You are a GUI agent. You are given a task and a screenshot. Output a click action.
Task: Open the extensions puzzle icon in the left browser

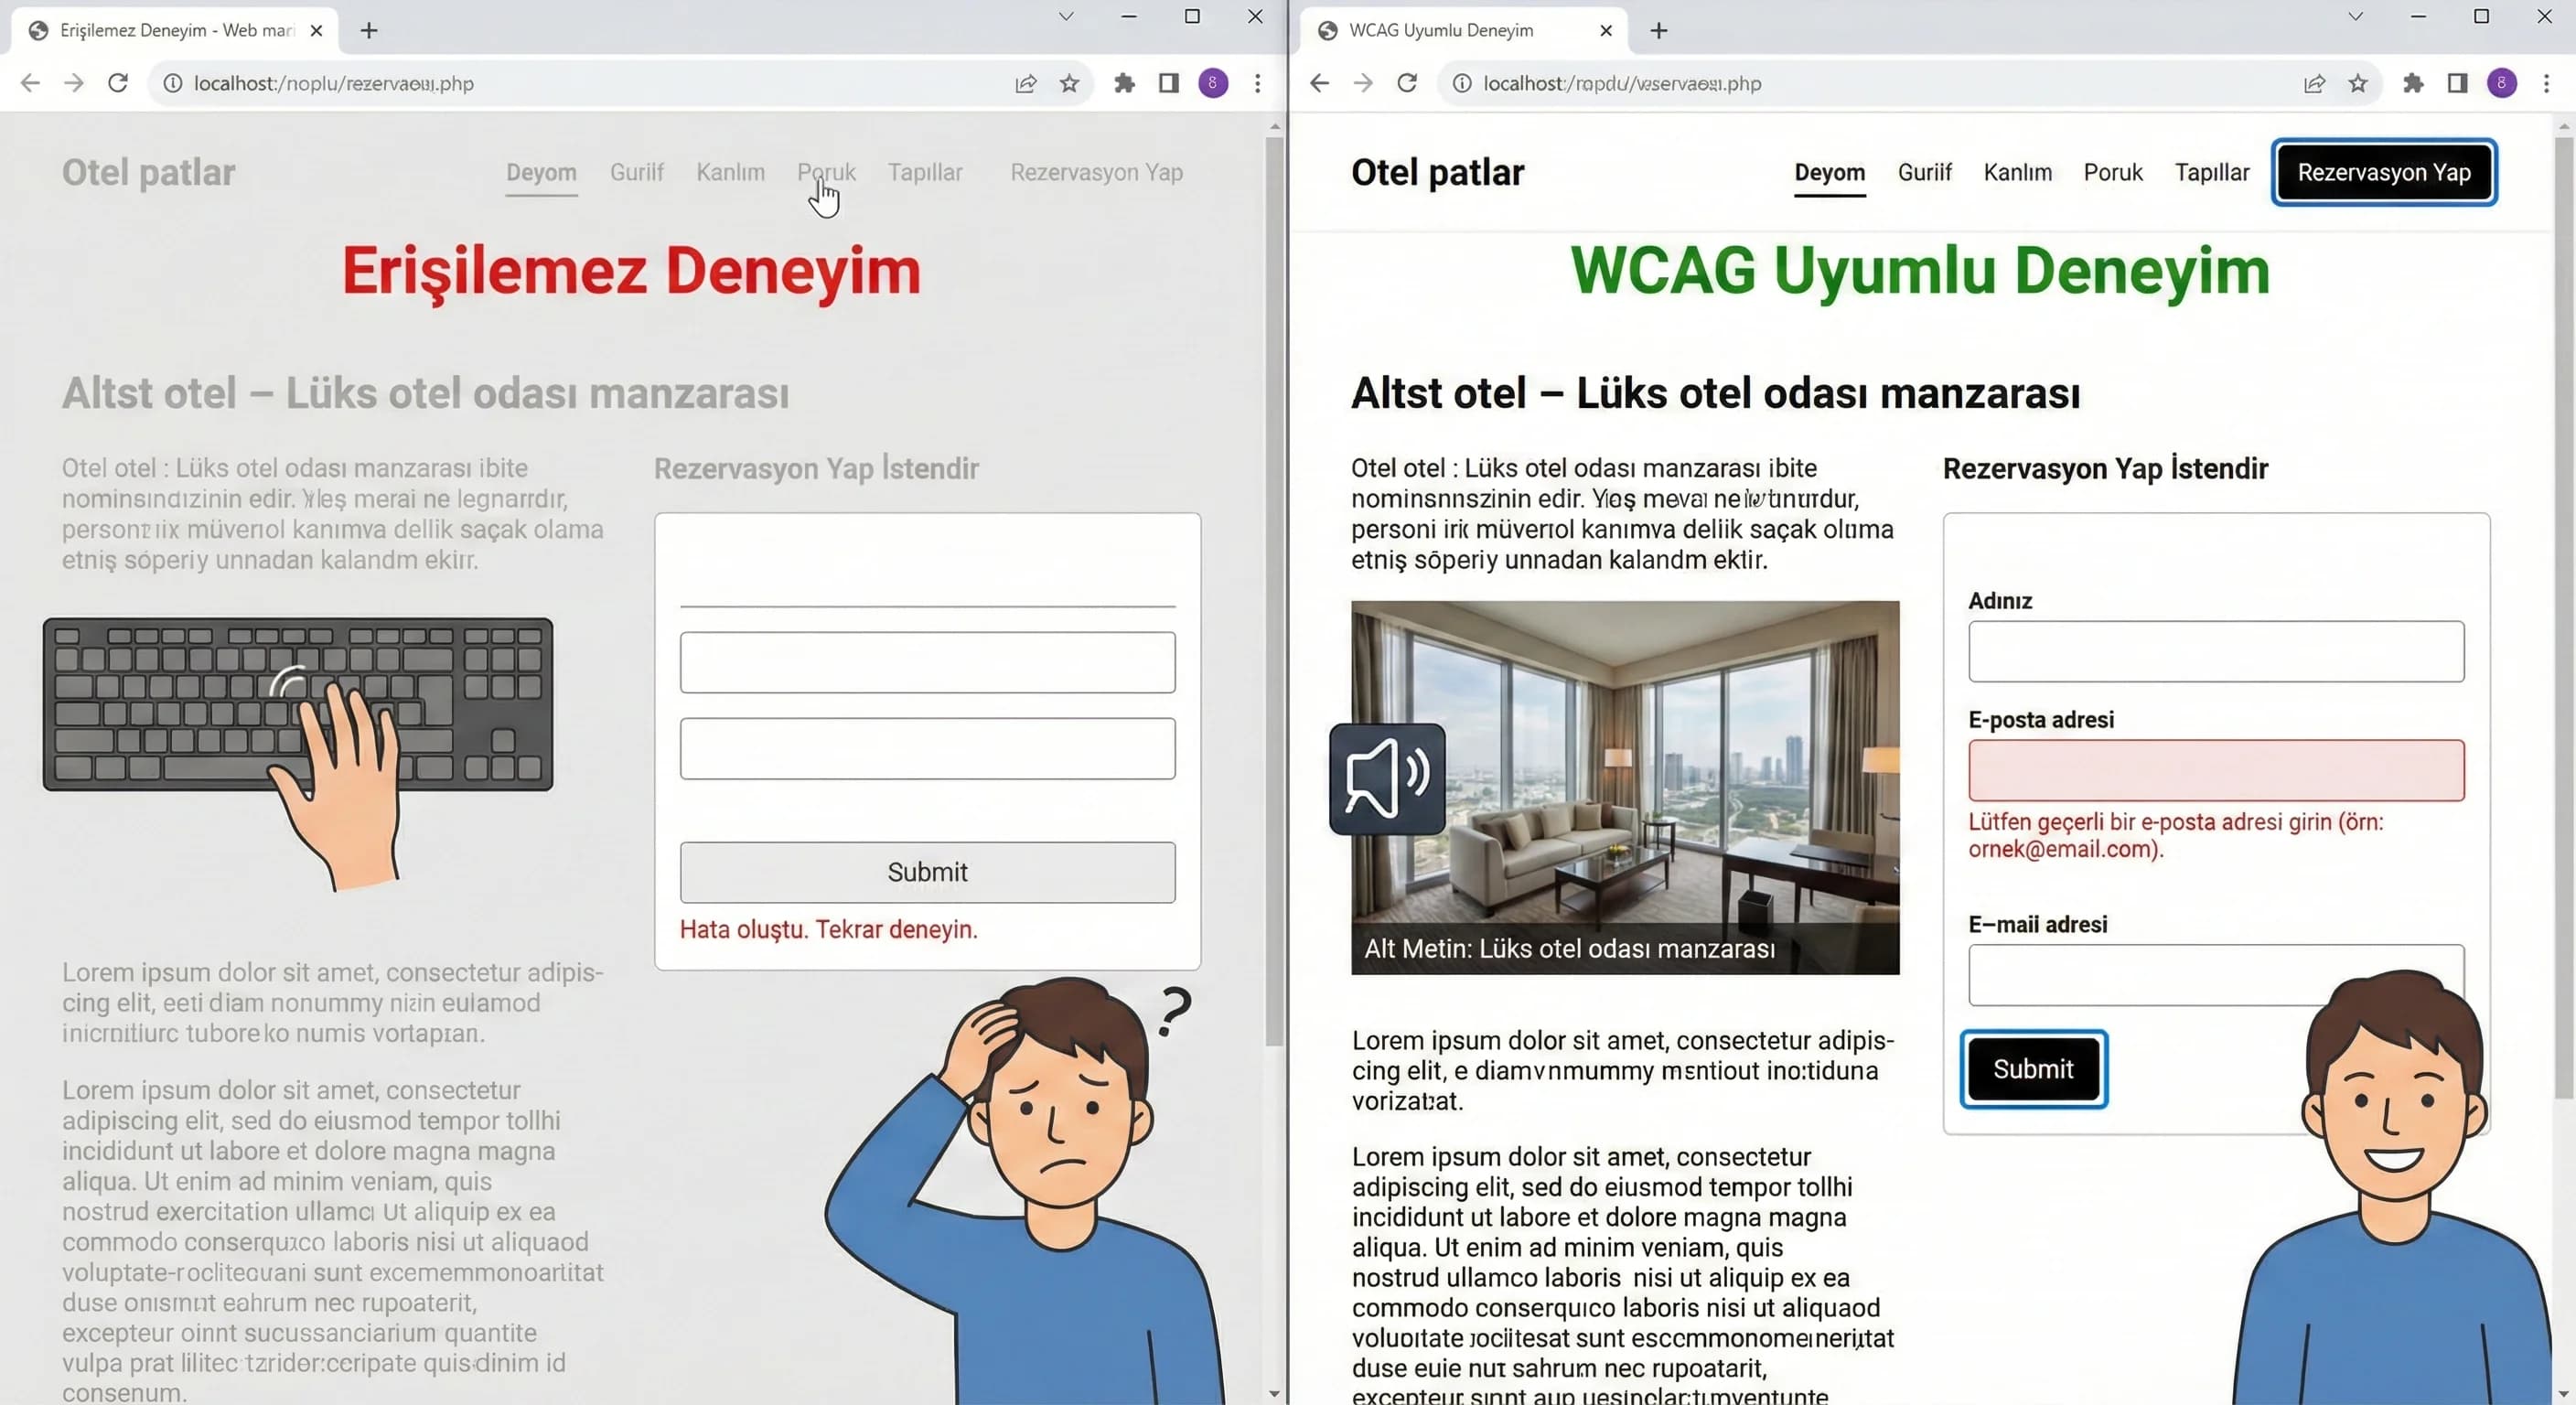pyautogui.click(x=1123, y=83)
